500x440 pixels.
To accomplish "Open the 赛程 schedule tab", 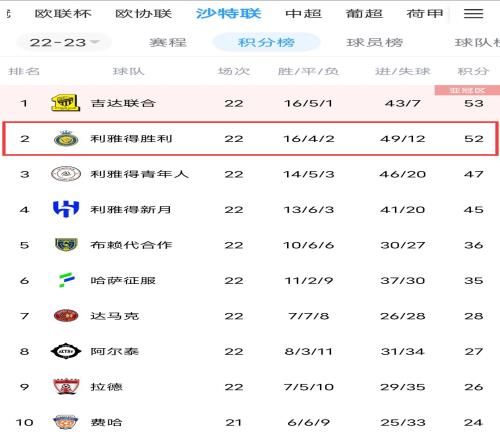I will pos(168,43).
